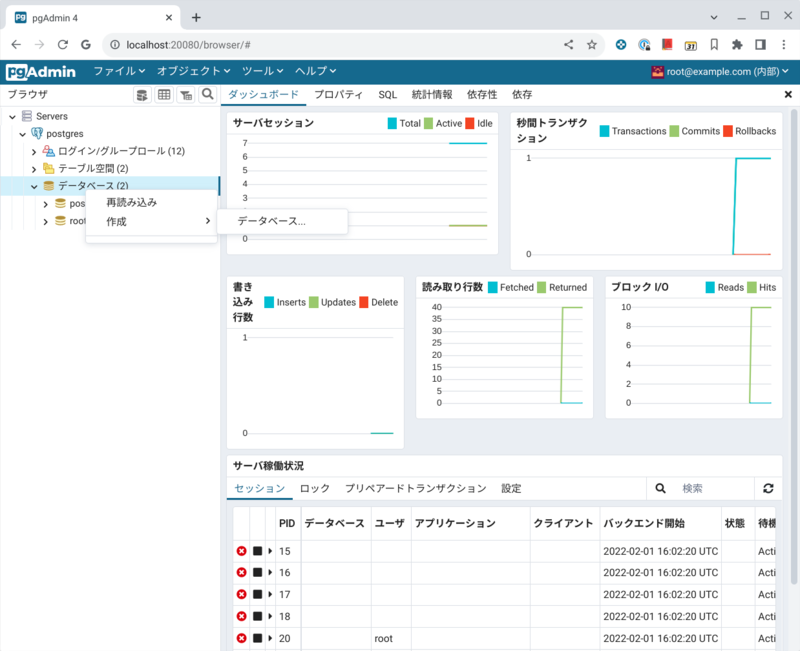Collapse the データベース (2) tree node
The image size is (800, 651).
pos(34,186)
